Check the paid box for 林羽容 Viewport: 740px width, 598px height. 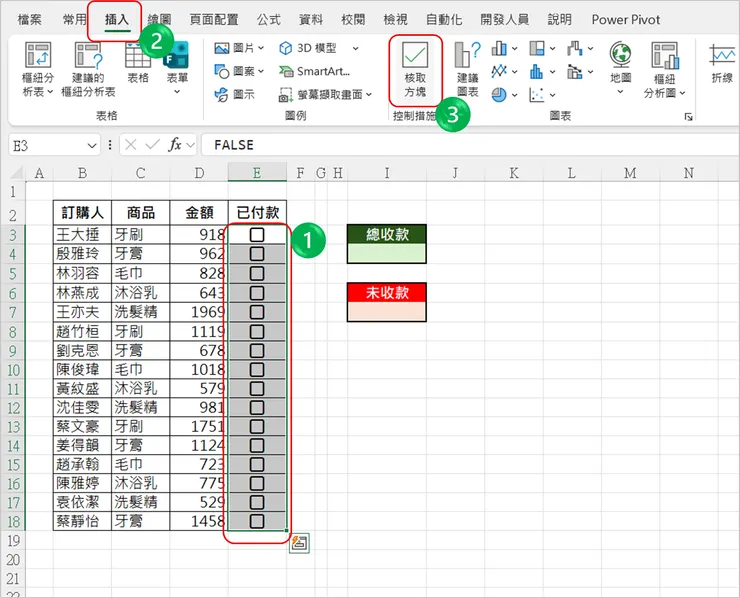click(257, 273)
